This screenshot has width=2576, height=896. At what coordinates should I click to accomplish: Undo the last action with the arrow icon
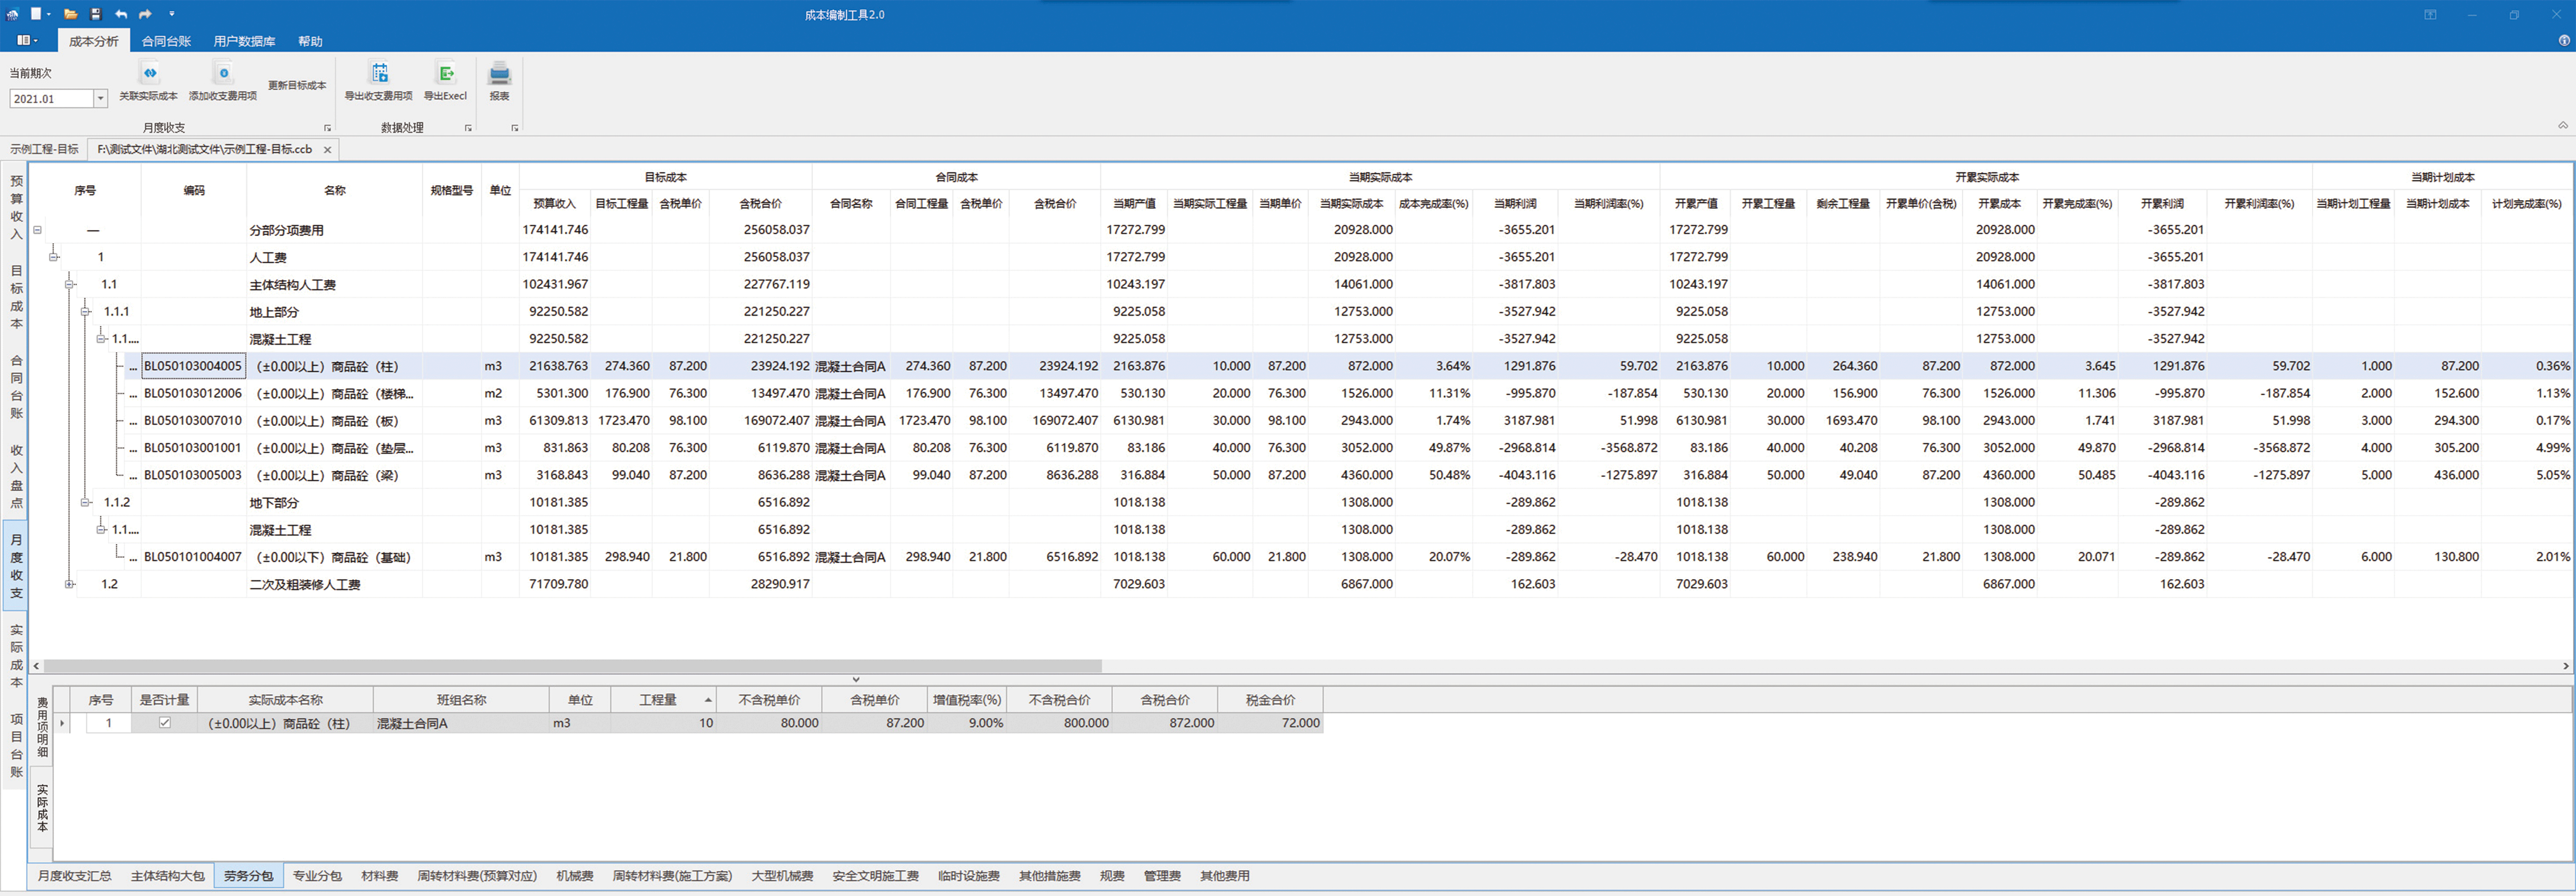point(121,14)
